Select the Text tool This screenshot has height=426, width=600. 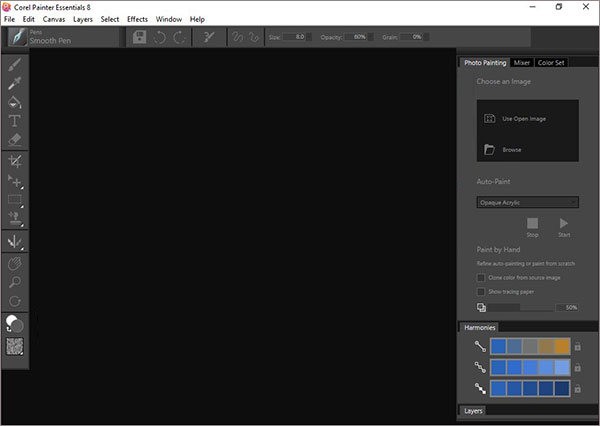15,121
